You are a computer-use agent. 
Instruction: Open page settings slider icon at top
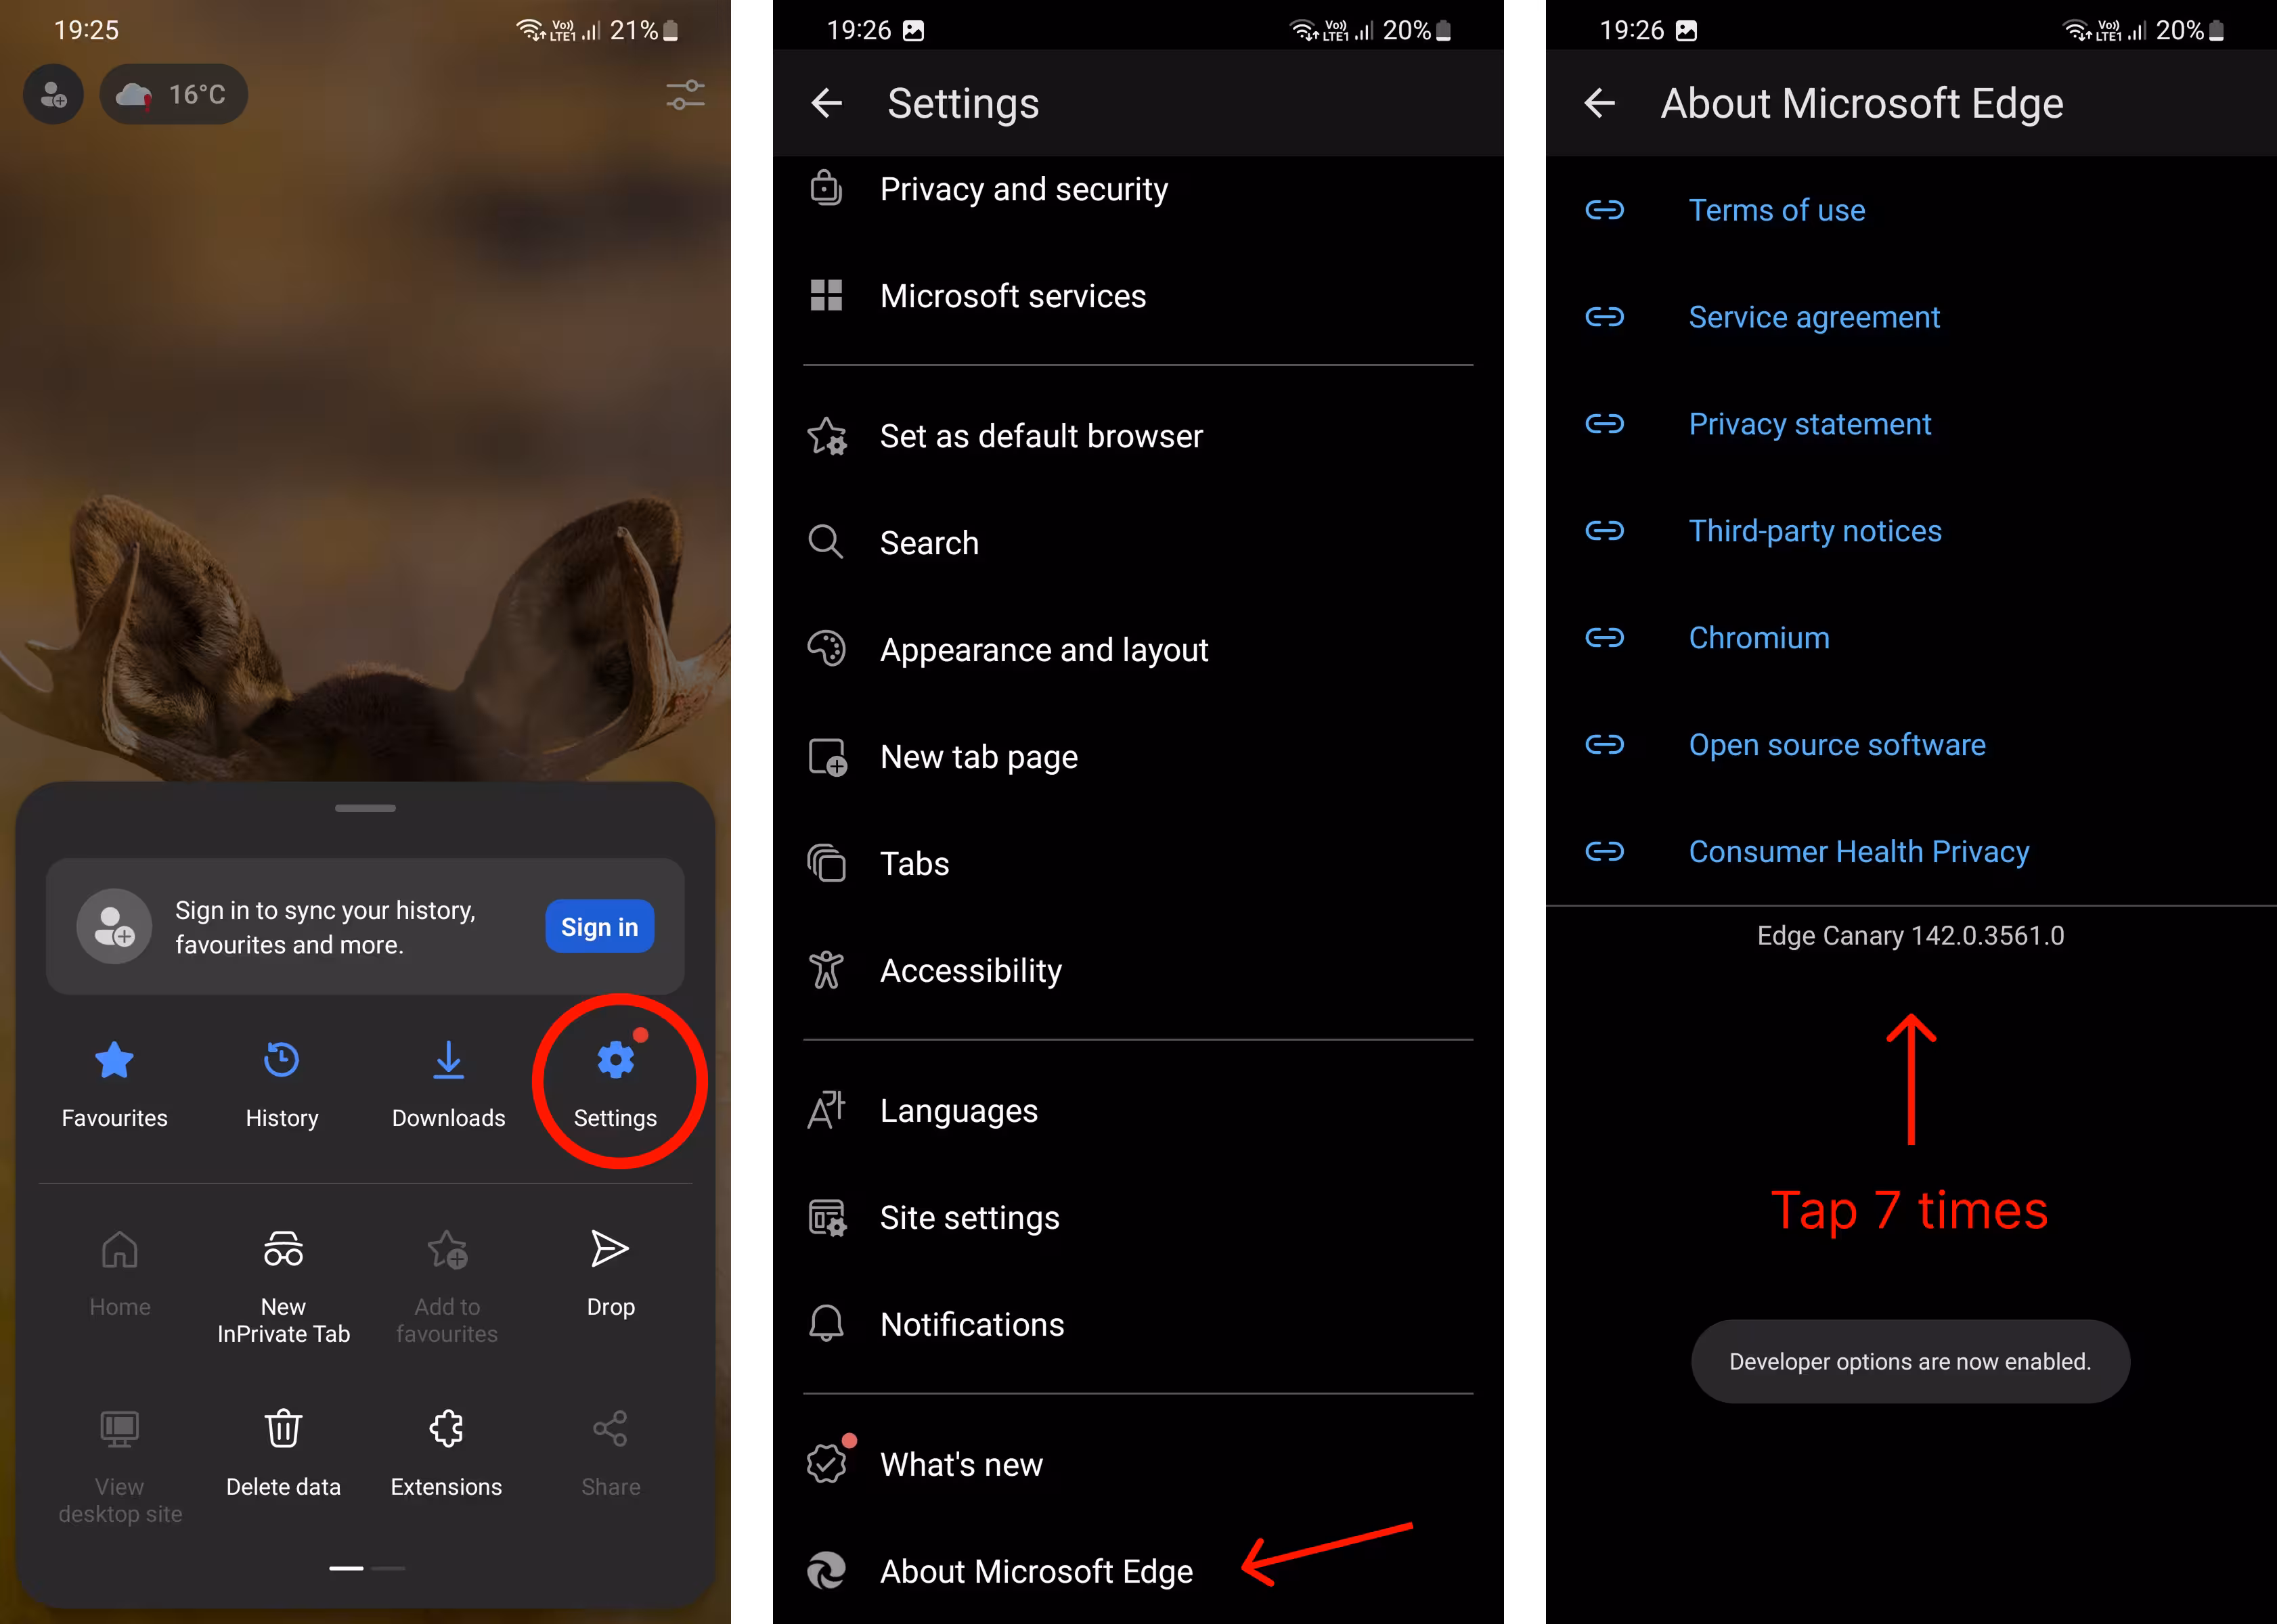tap(685, 95)
